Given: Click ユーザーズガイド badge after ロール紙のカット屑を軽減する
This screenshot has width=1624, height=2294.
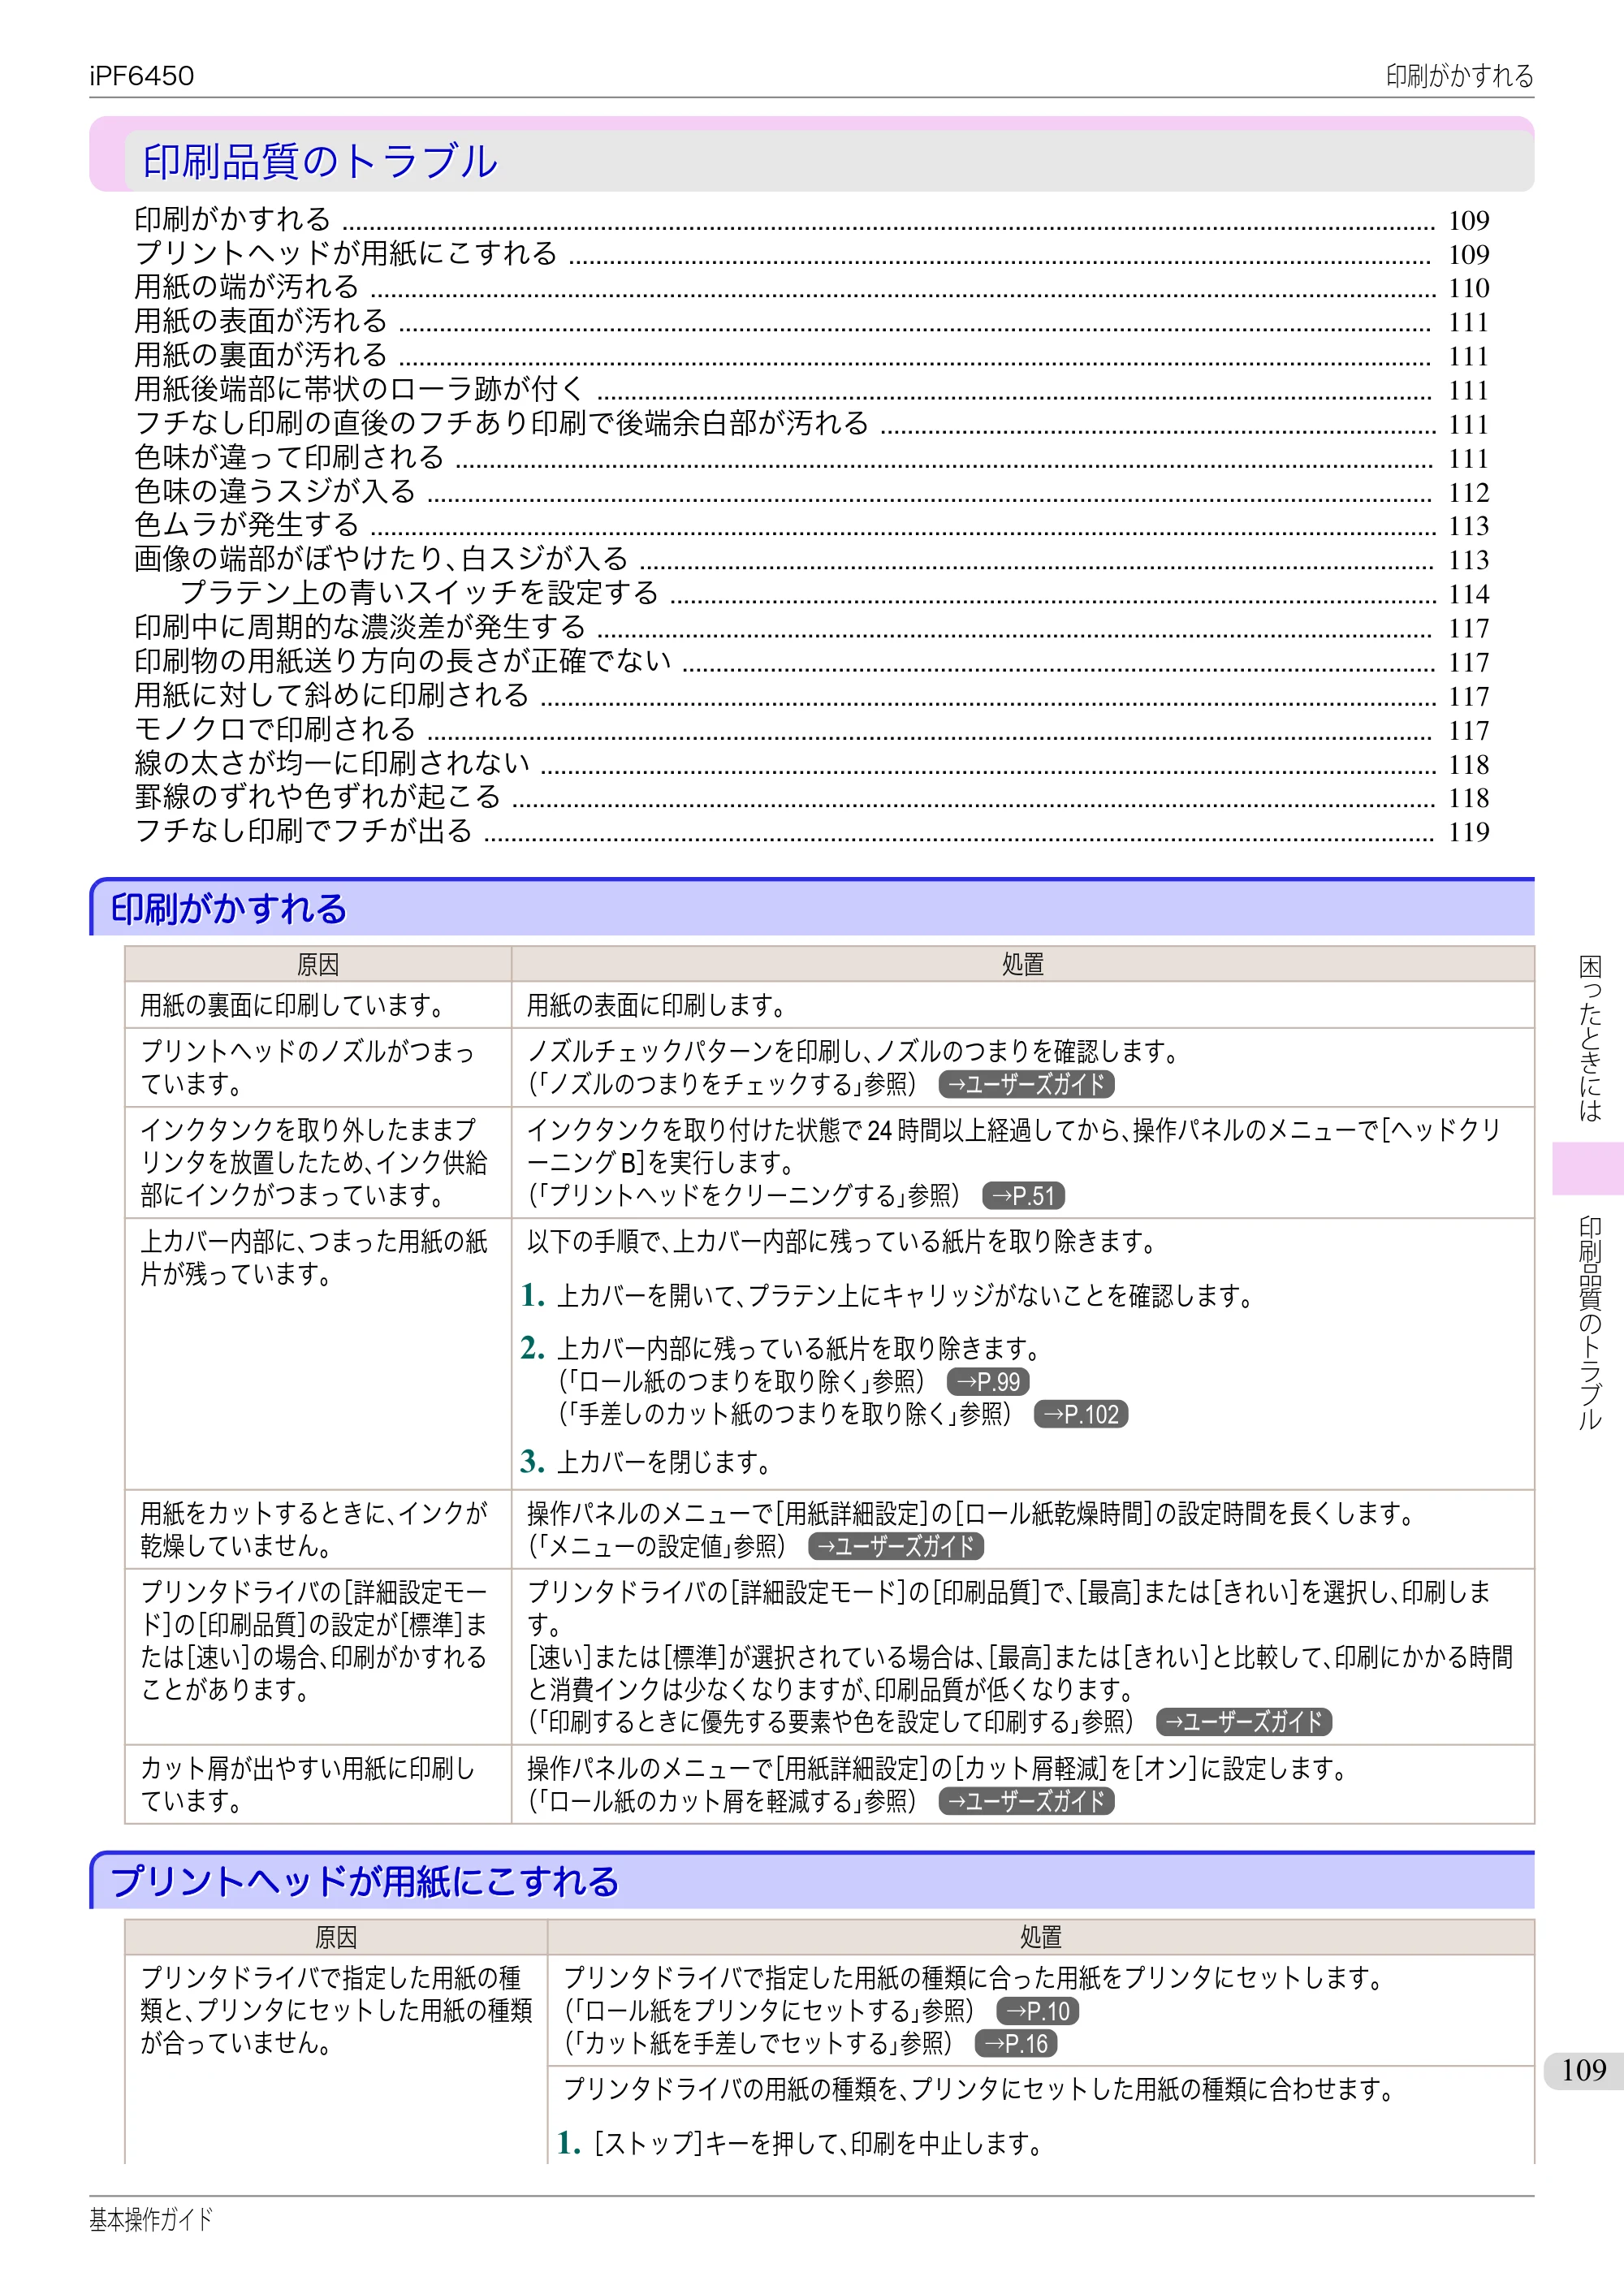Looking at the screenshot, I should tap(1026, 1801).
